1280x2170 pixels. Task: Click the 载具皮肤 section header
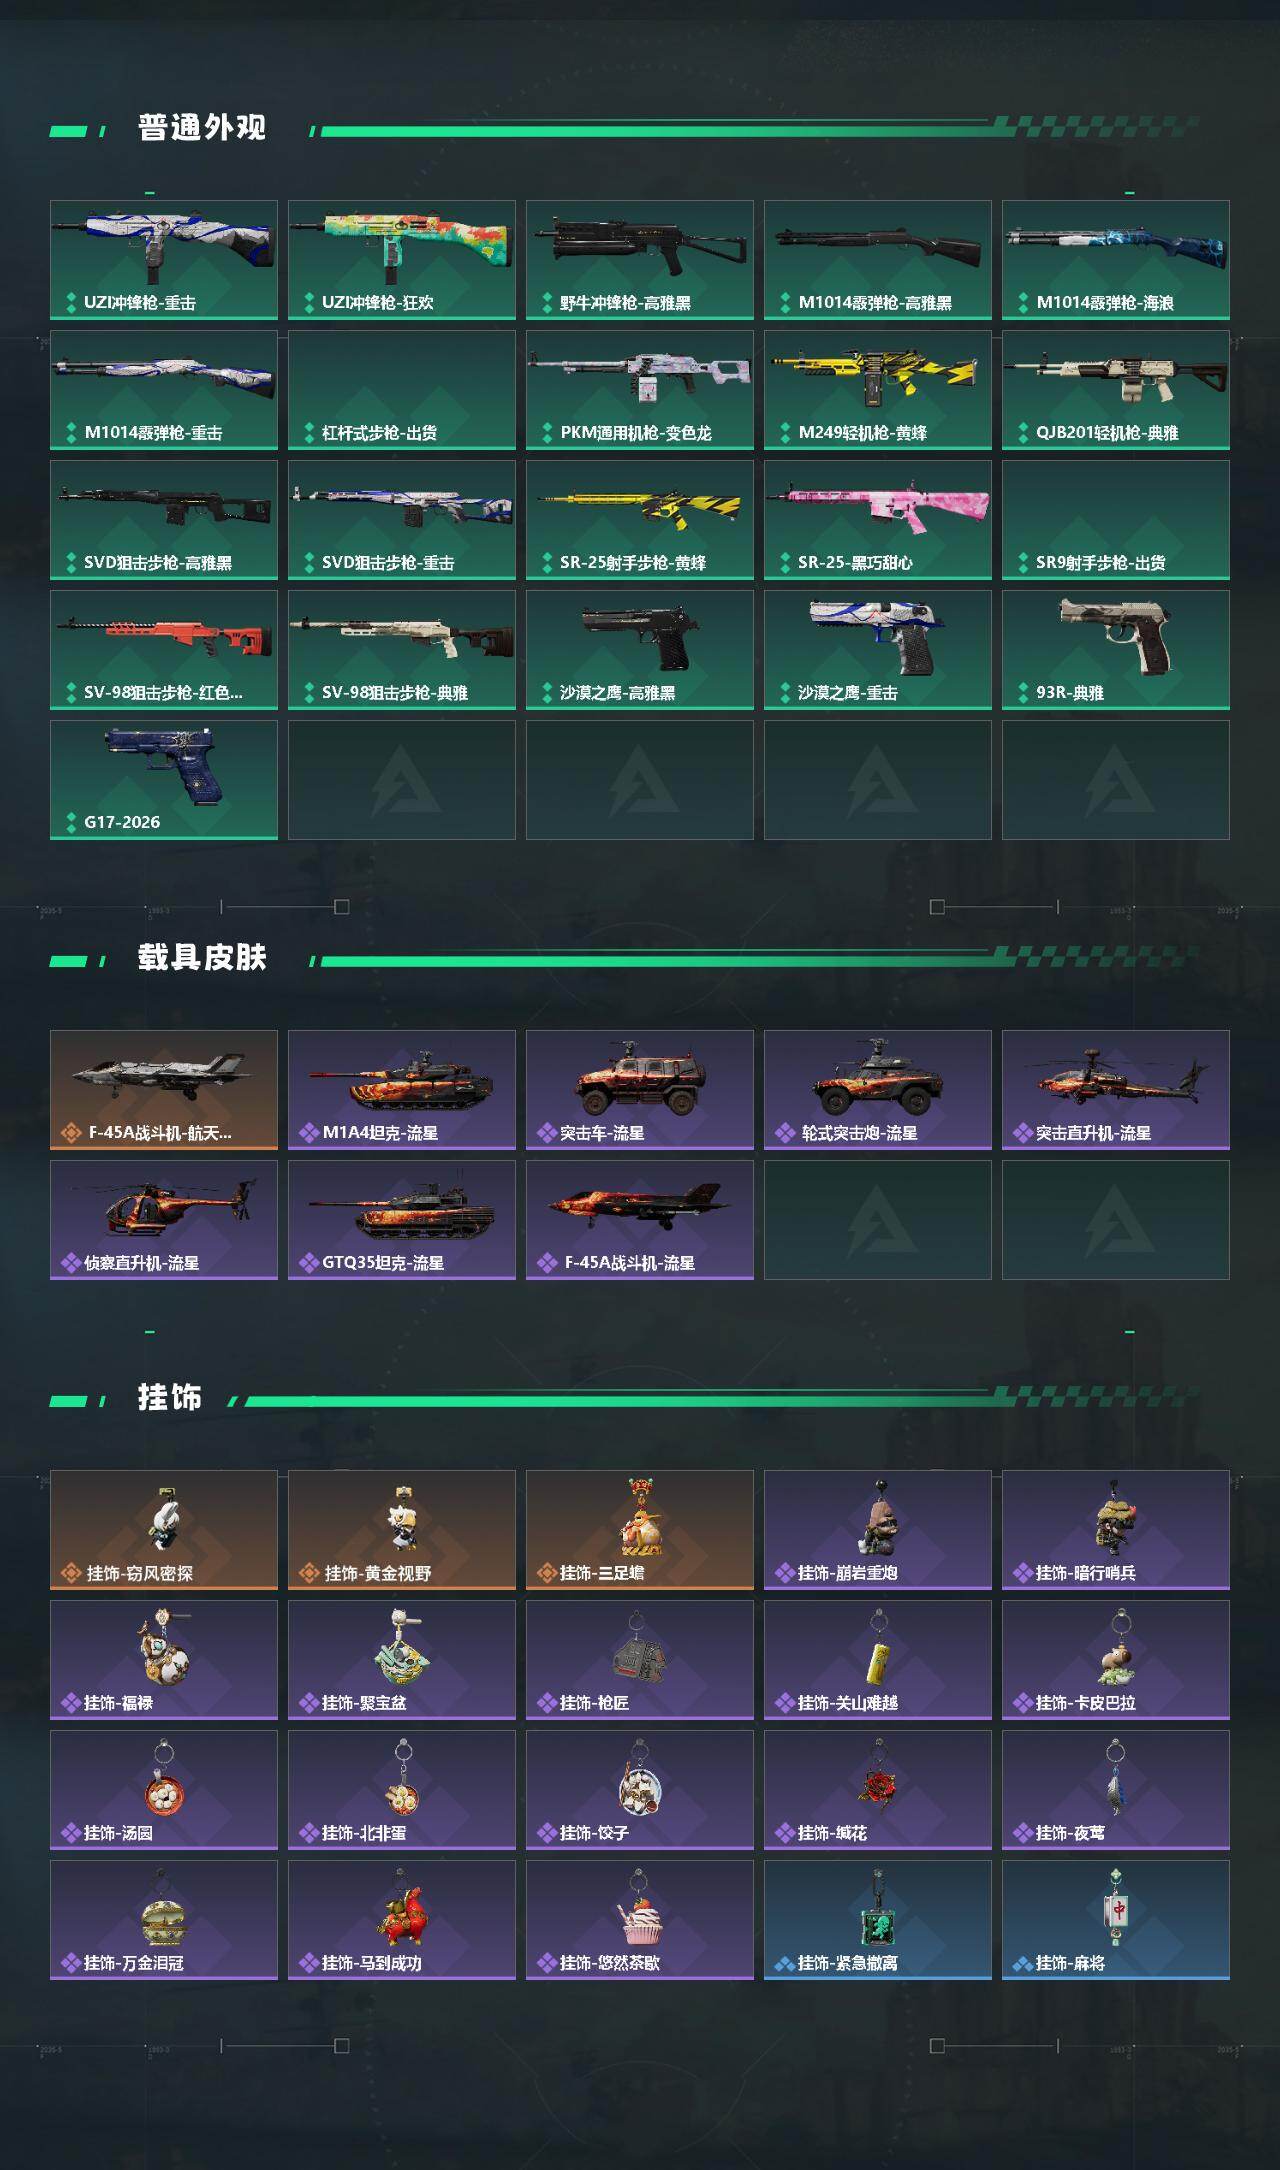[x=202, y=957]
